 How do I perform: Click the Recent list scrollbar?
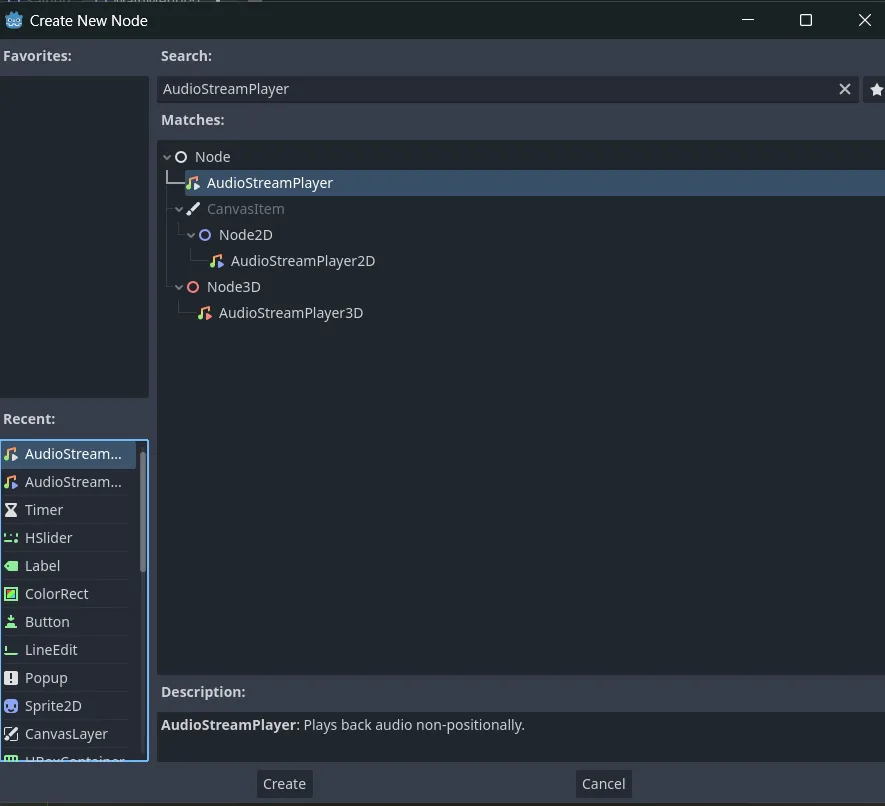[143, 511]
